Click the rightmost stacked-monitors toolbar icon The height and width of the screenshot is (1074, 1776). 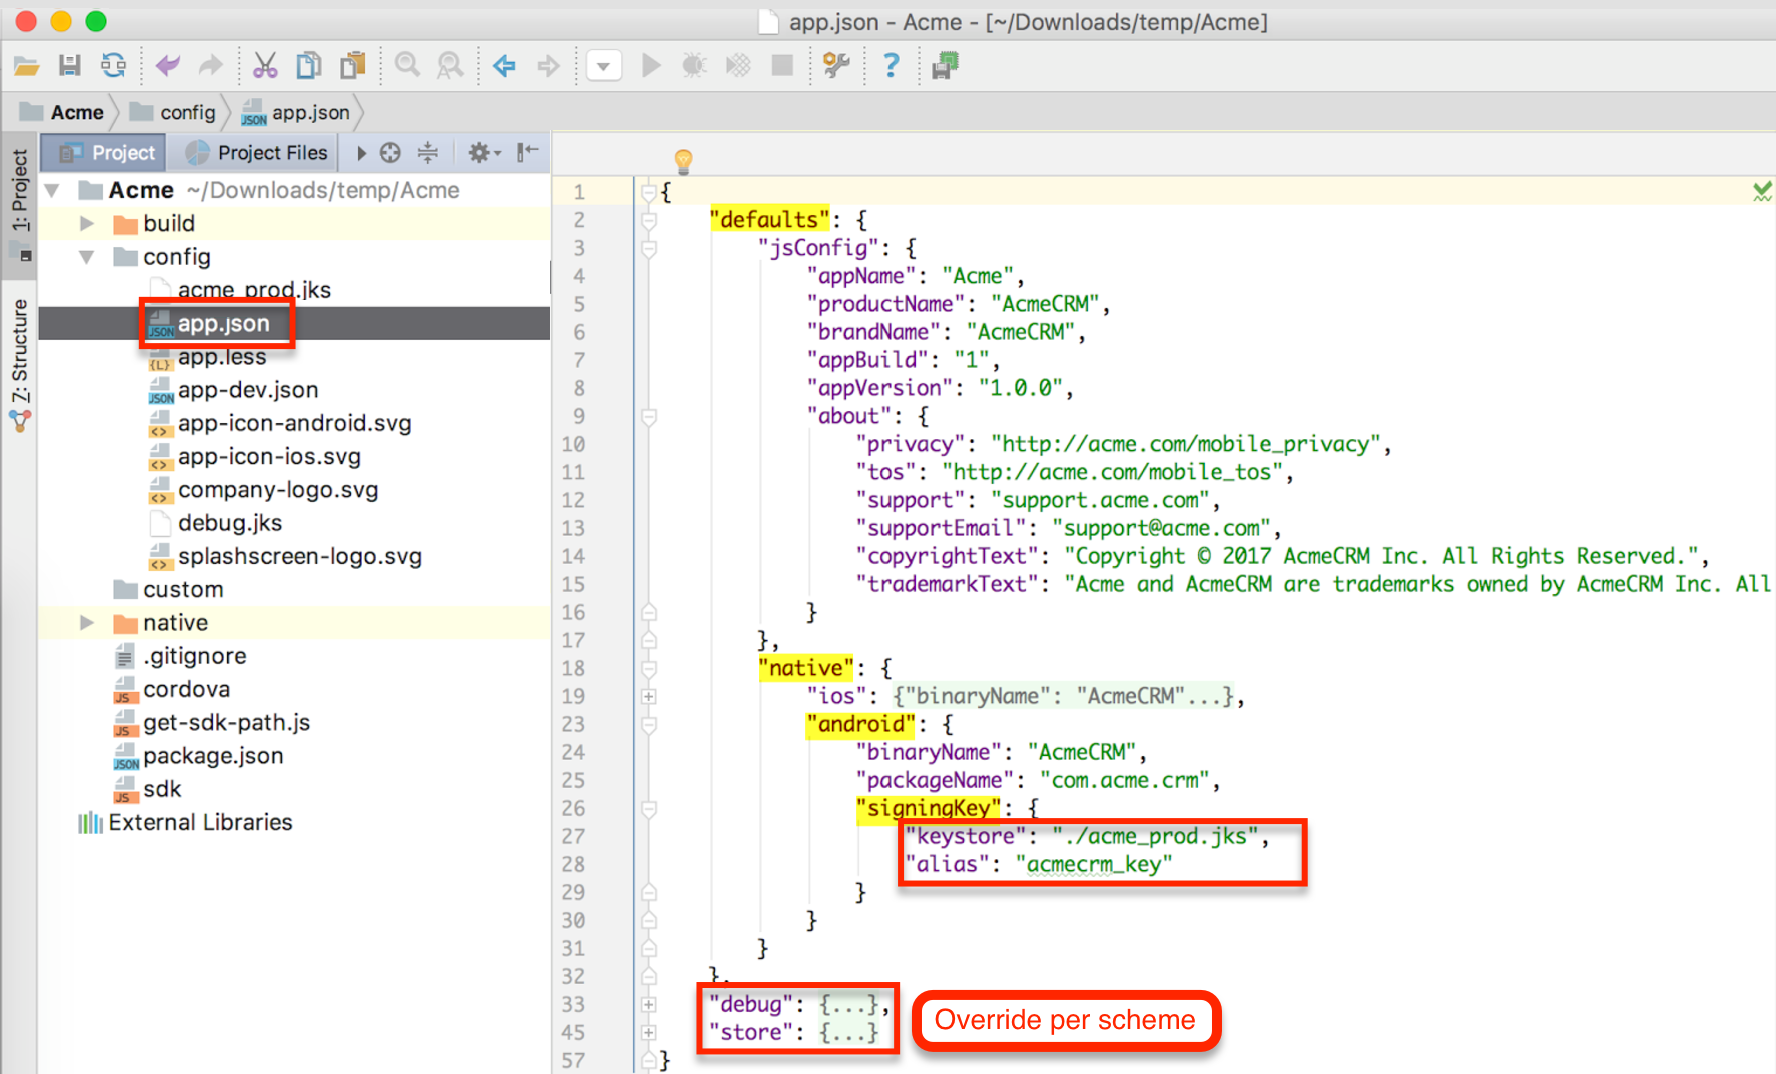tap(945, 66)
